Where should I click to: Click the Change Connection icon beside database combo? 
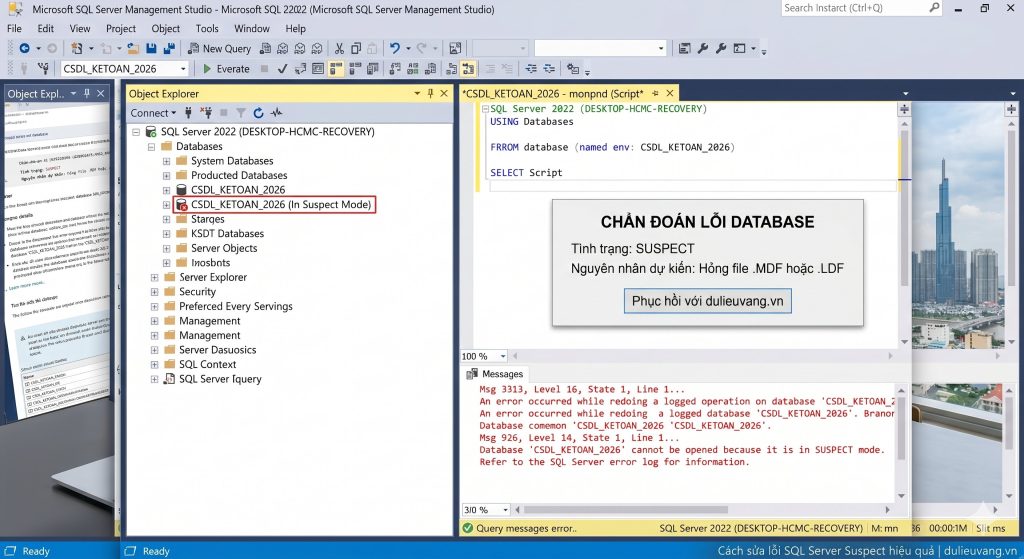(x=44, y=69)
